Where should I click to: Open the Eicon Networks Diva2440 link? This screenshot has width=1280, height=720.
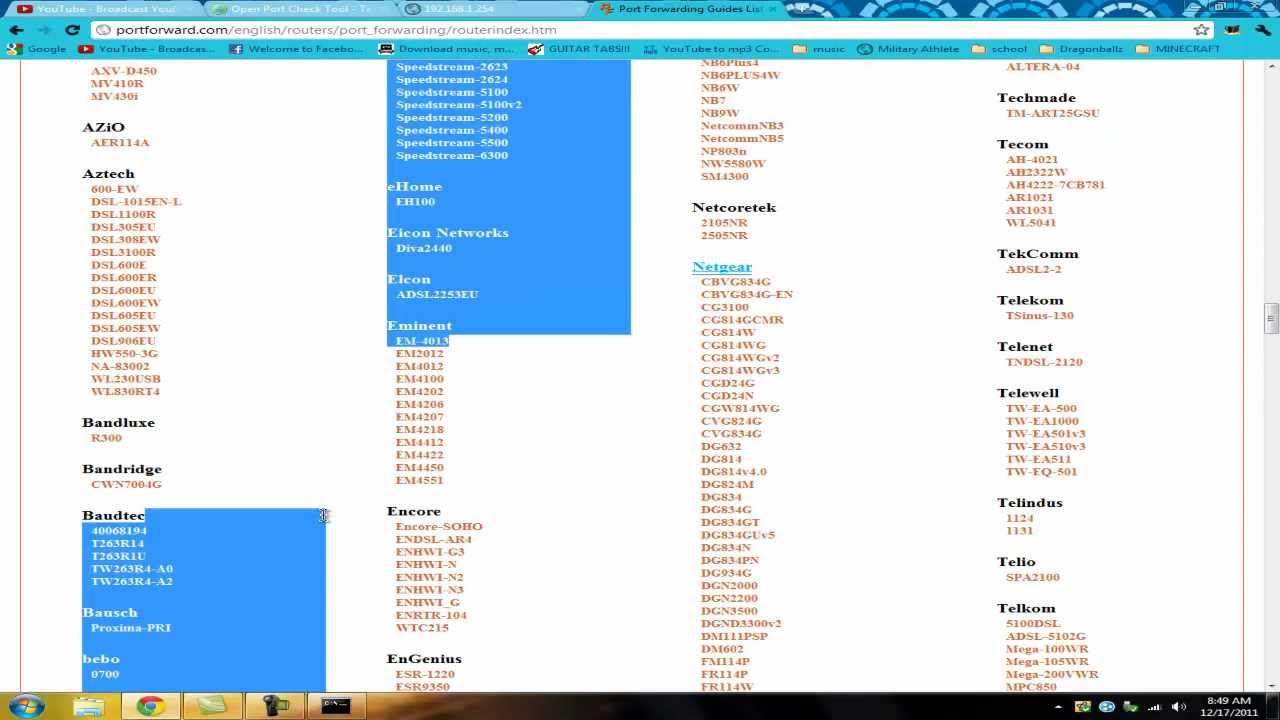coord(424,248)
